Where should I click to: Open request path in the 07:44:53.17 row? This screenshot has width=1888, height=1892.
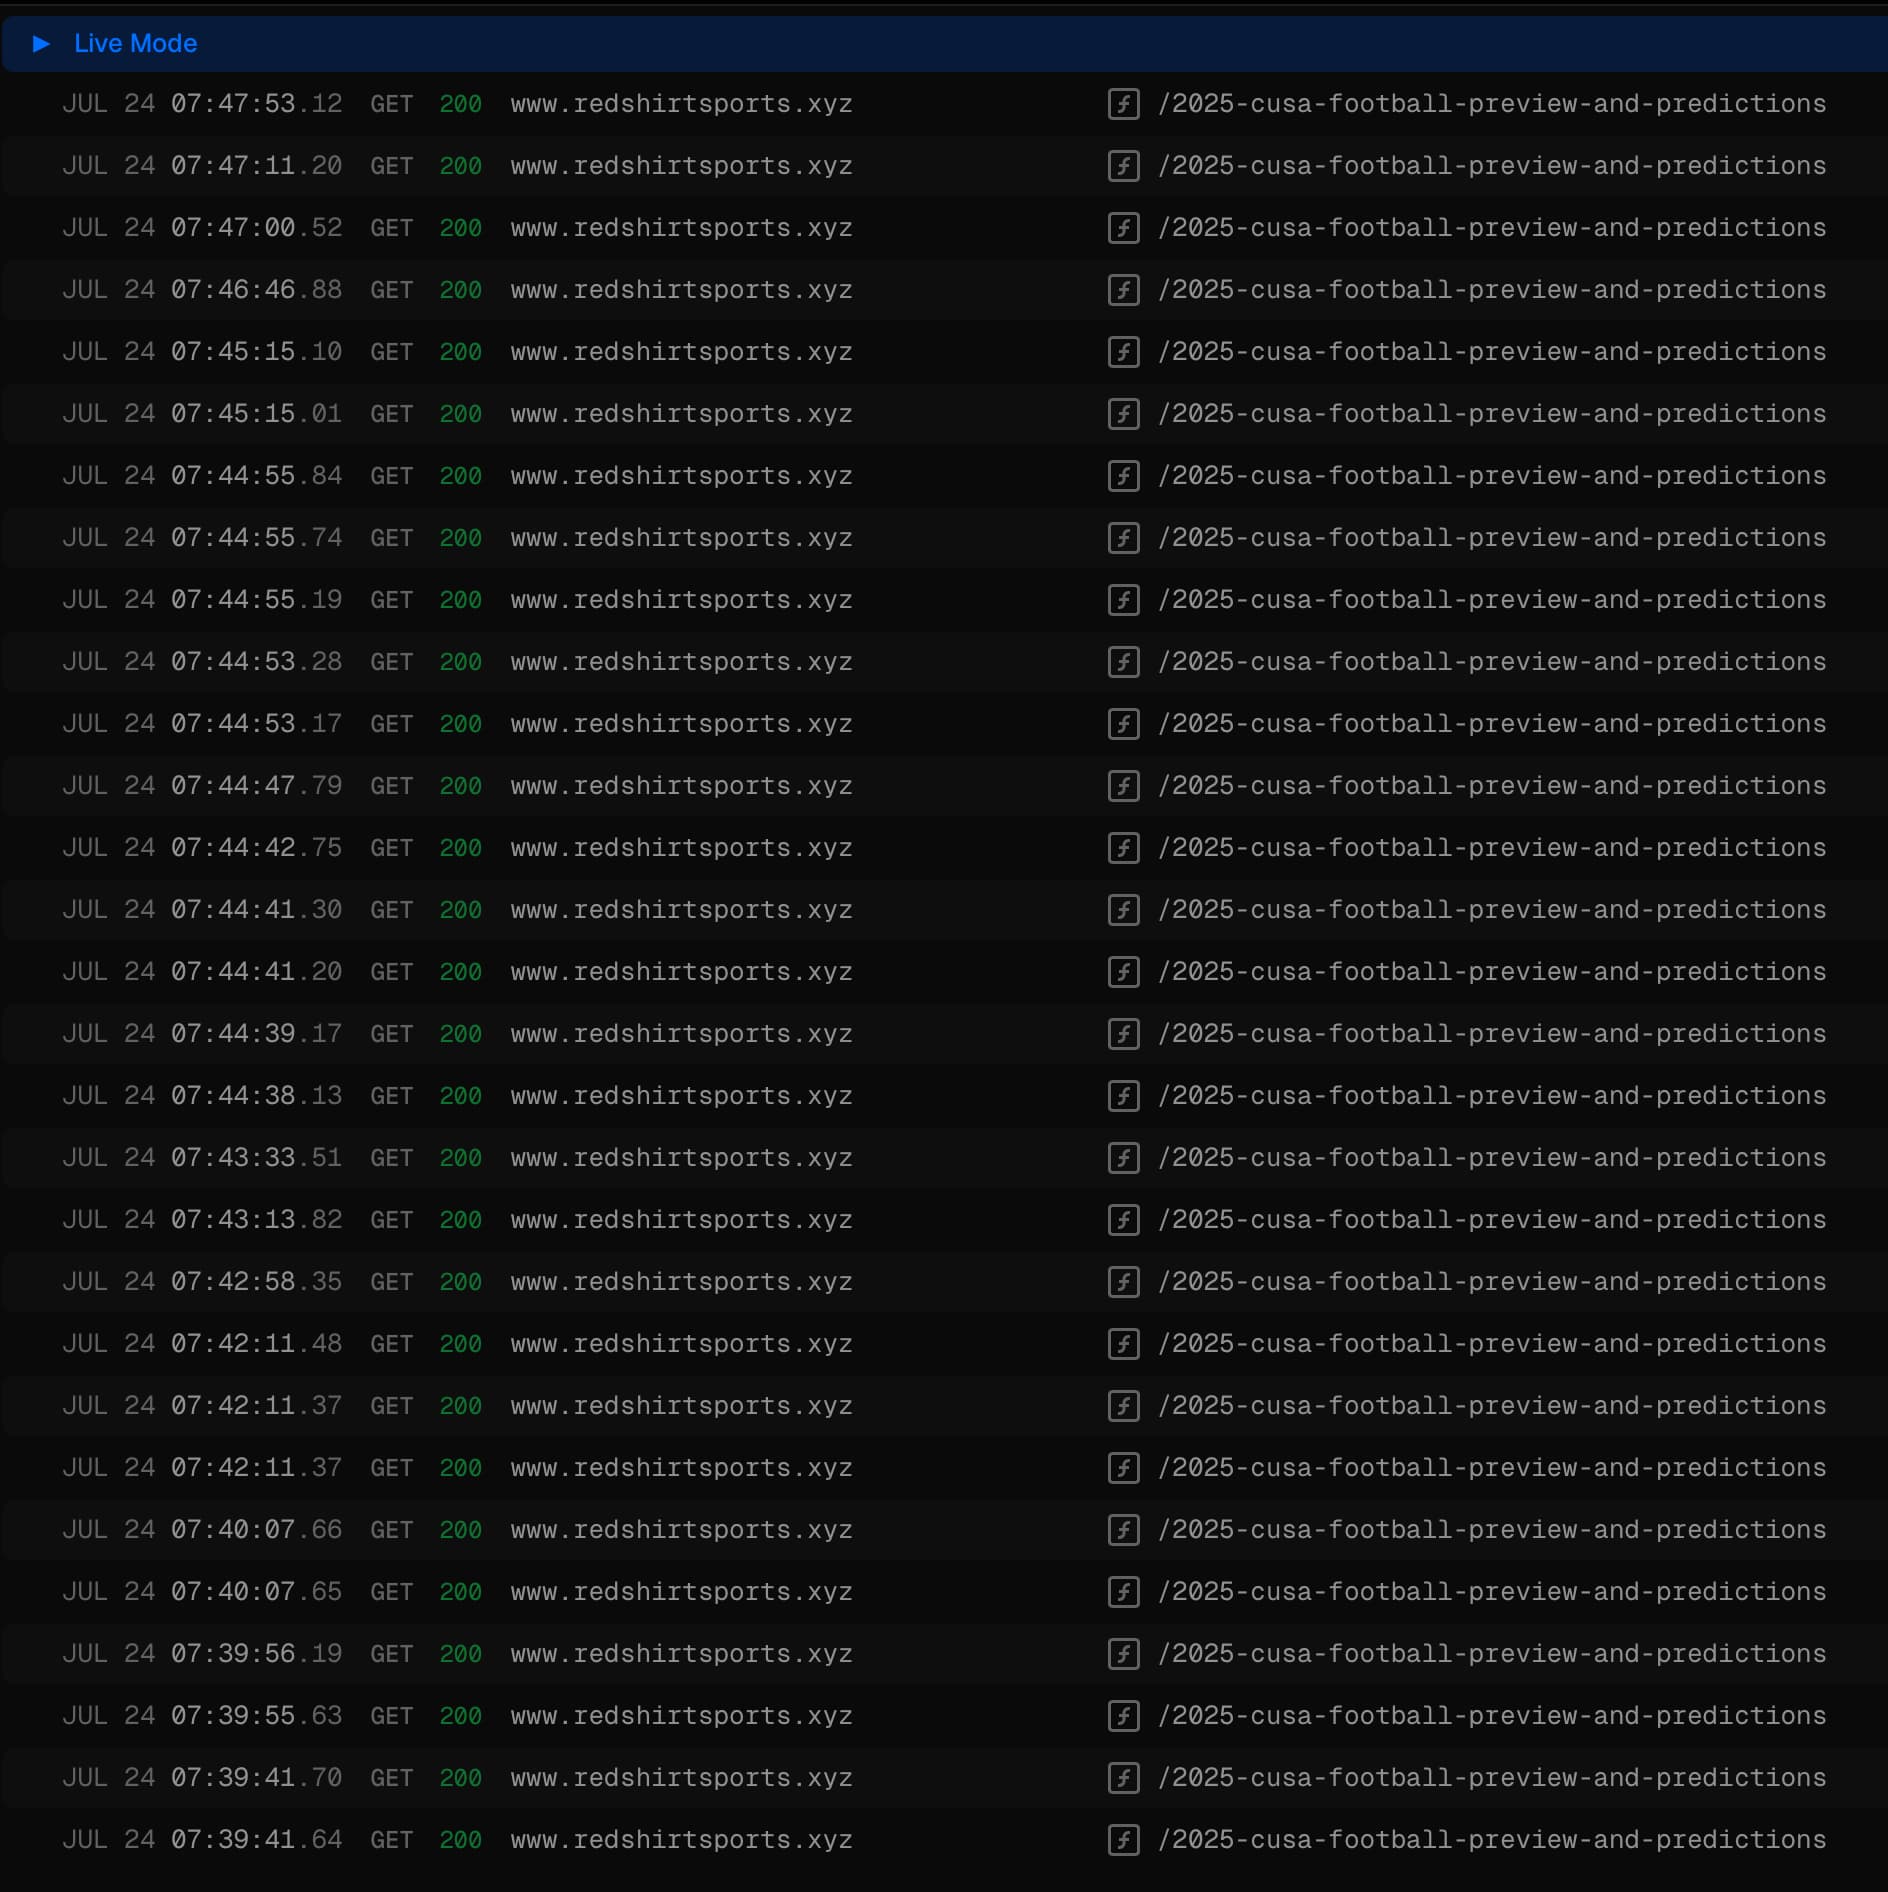[1492, 724]
